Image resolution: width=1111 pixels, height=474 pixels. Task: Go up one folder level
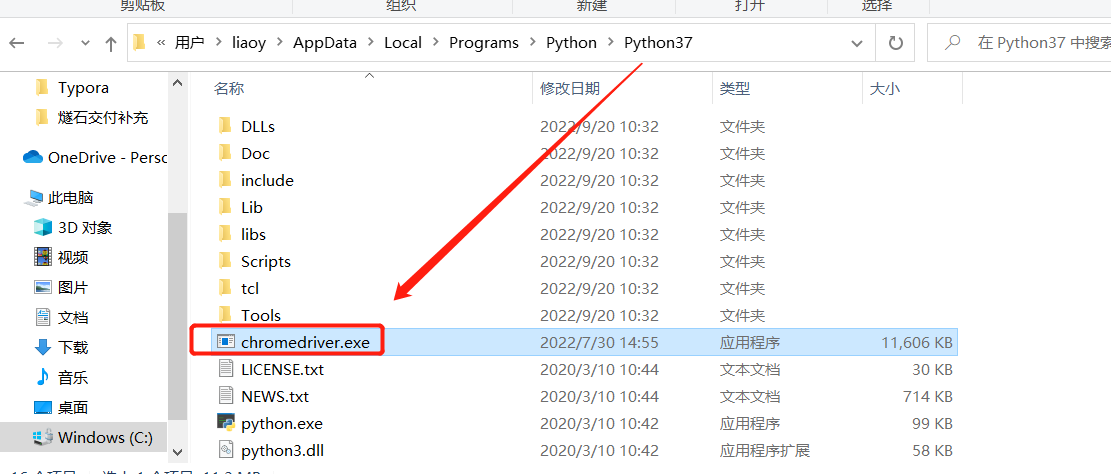(111, 43)
